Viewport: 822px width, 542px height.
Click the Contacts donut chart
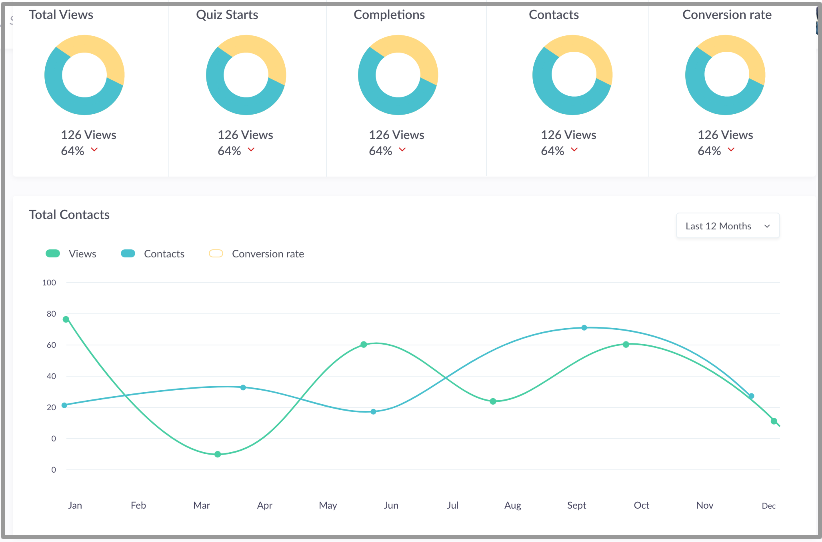[572, 75]
